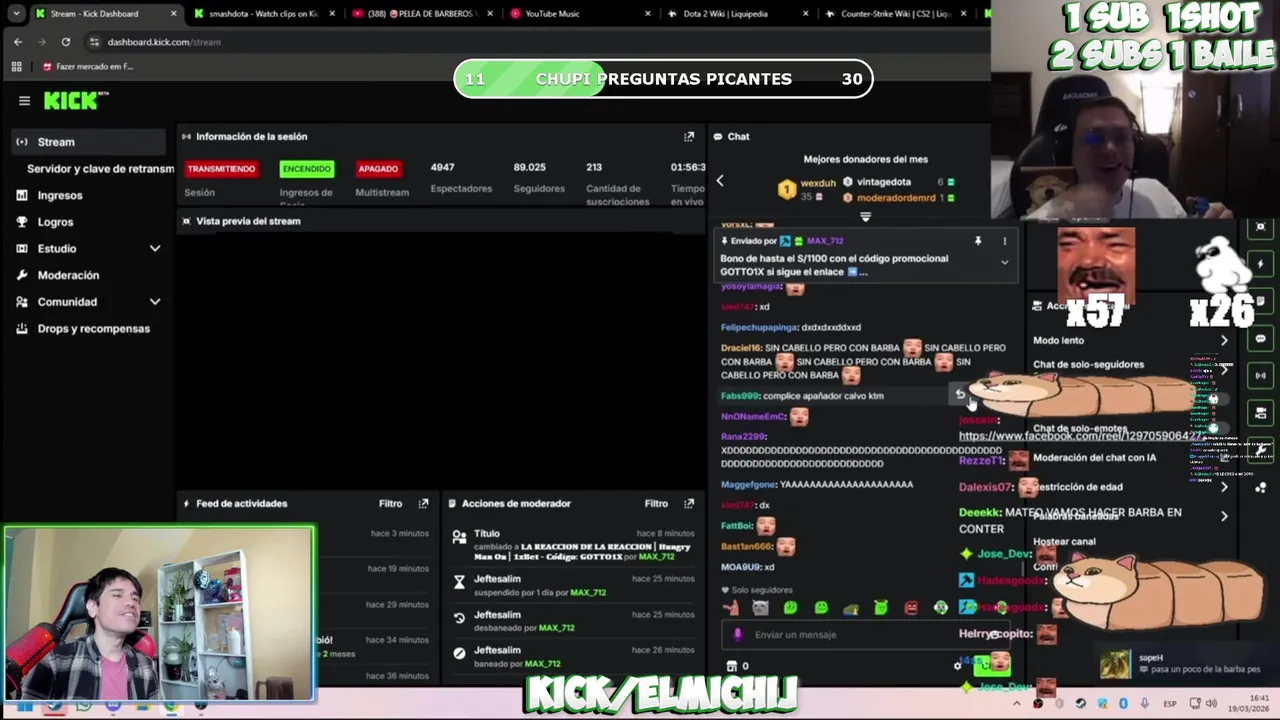The image size is (1280, 720).
Task: Click the top scan-frame icon in right rail
Action: click(1261, 227)
